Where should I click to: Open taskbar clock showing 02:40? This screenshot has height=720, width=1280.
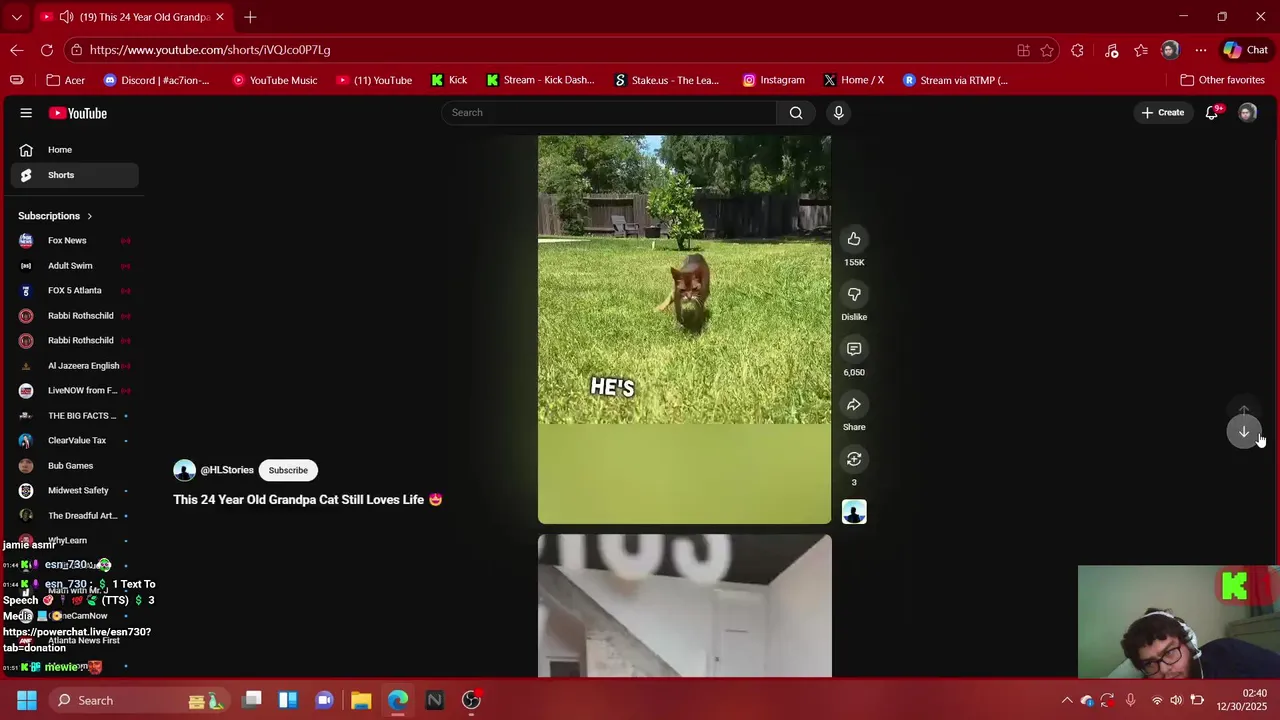(1241, 700)
